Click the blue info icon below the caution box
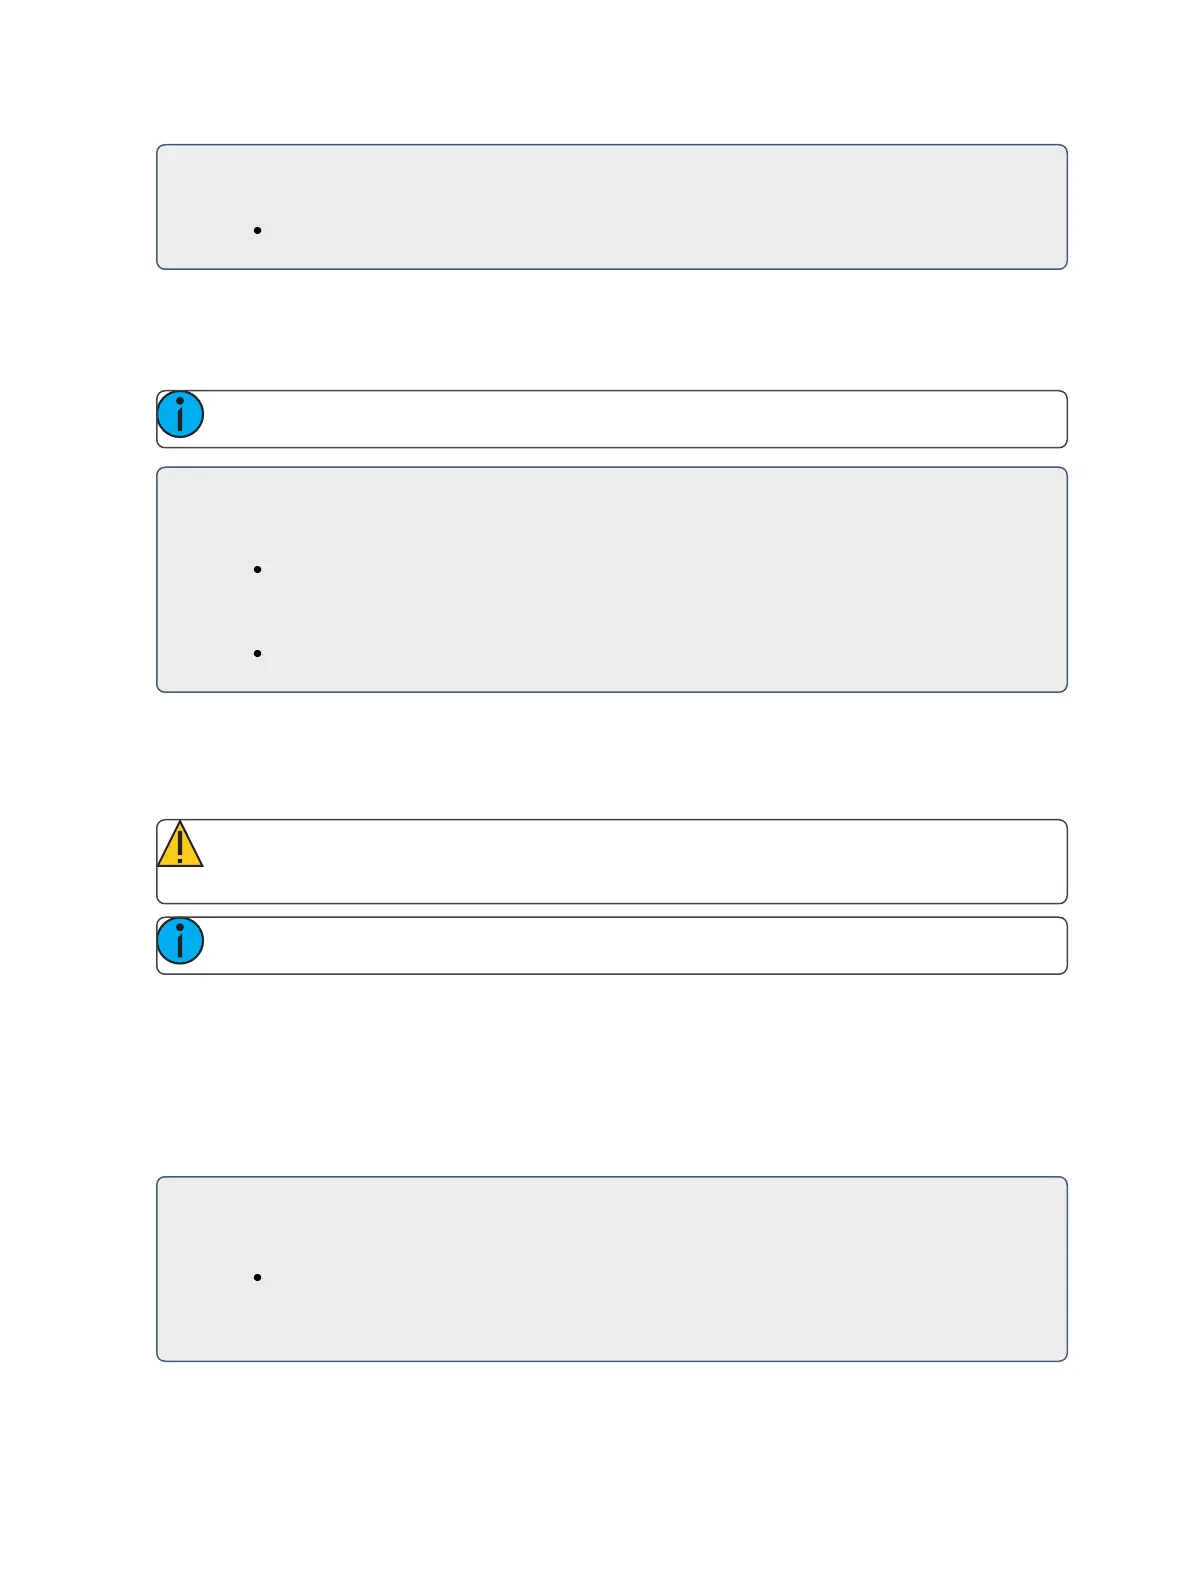Screen dimensions: 1188x1584 point(181,941)
